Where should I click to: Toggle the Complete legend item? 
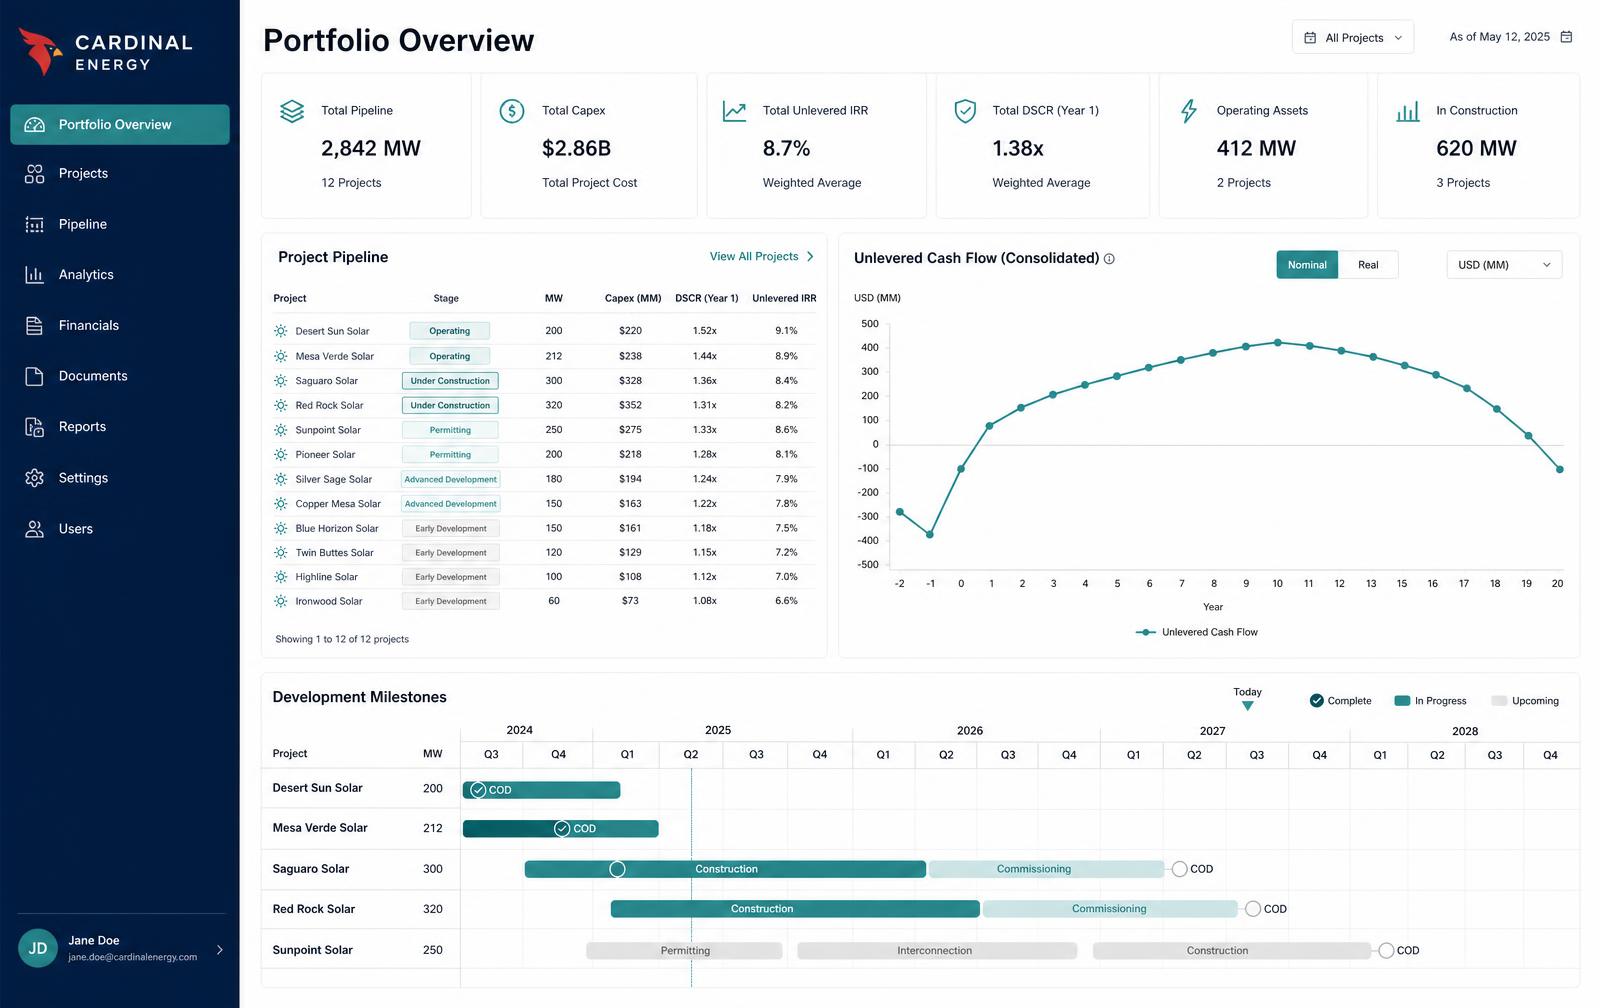pyautogui.click(x=1340, y=701)
